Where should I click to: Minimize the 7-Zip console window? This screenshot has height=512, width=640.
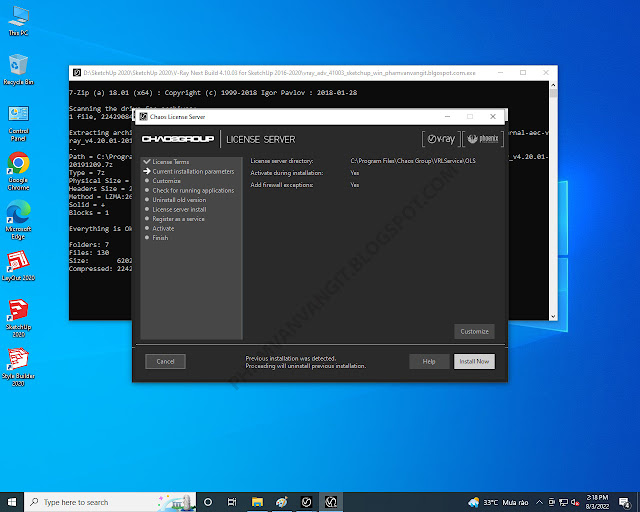500,73
